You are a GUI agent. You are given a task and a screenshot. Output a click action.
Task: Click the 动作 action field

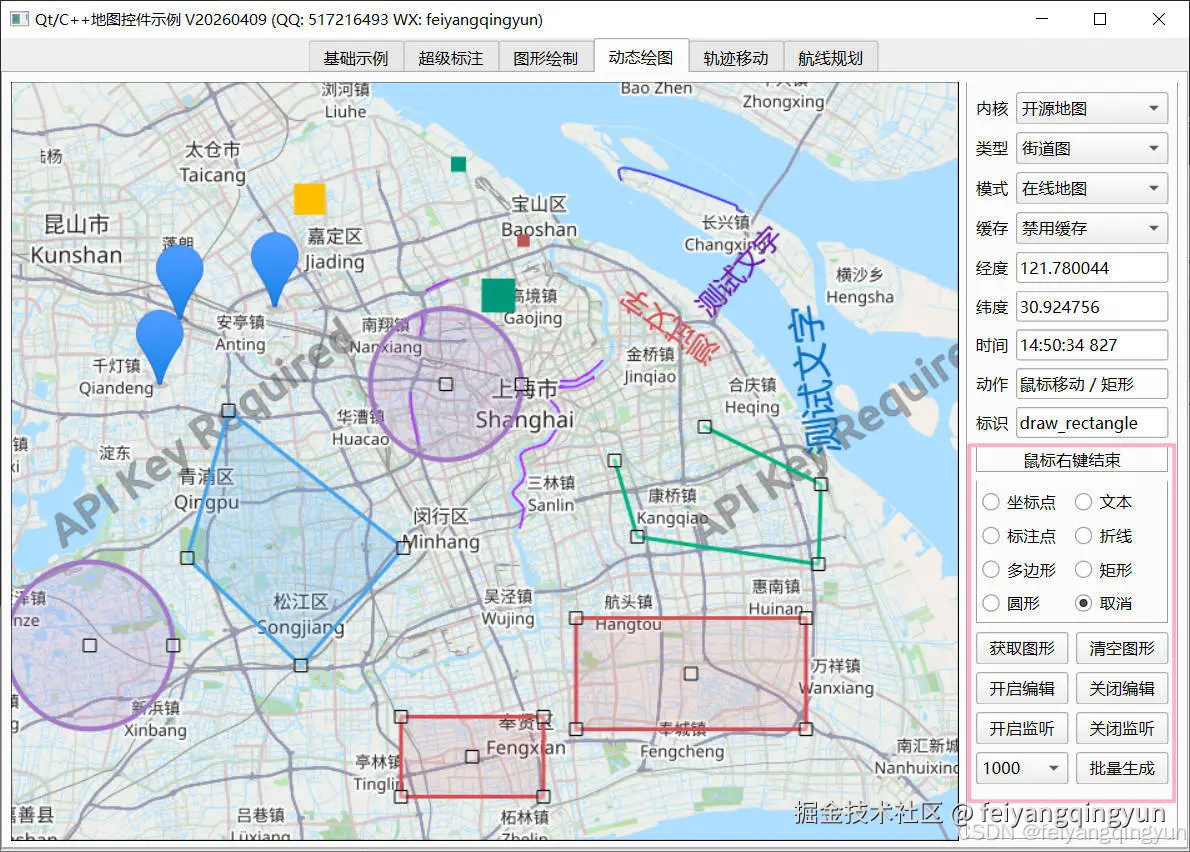[x=1091, y=384]
